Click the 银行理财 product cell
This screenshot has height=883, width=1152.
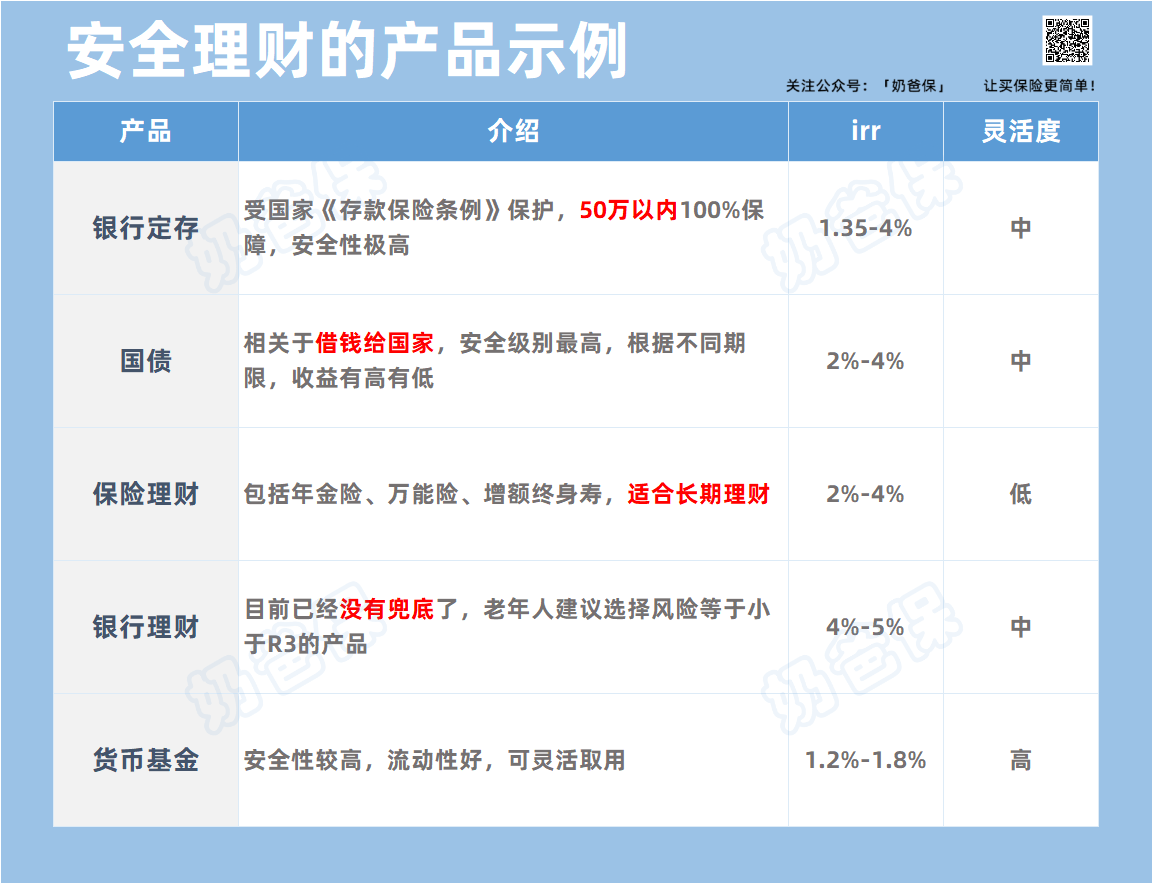[x=146, y=627]
